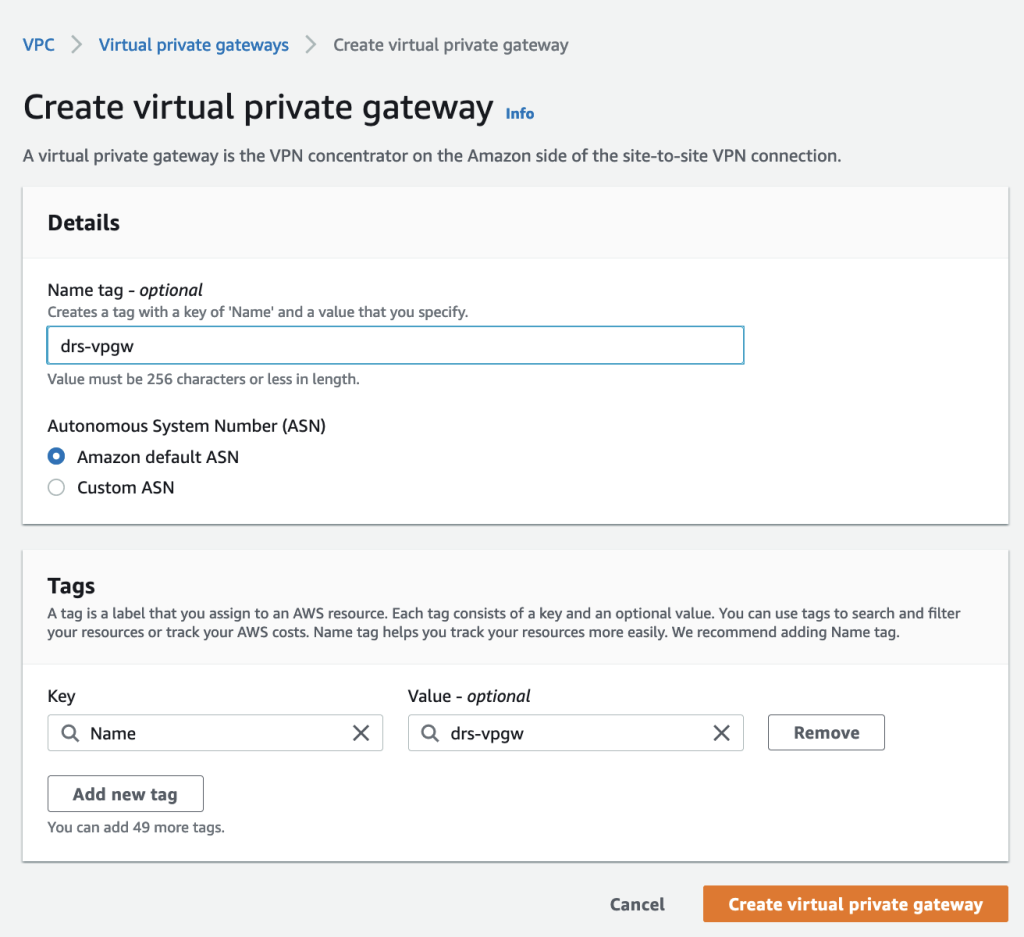
Task: Clear the Key field using its X icon
Action: click(x=361, y=732)
